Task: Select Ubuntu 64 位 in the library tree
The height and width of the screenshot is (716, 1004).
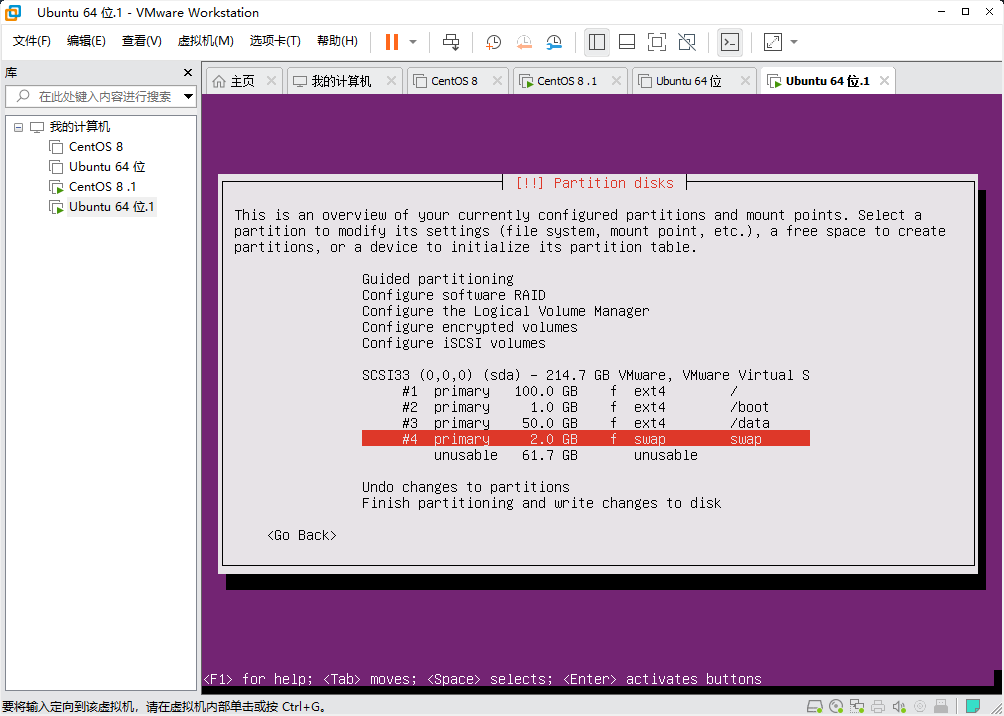Action: [107, 167]
